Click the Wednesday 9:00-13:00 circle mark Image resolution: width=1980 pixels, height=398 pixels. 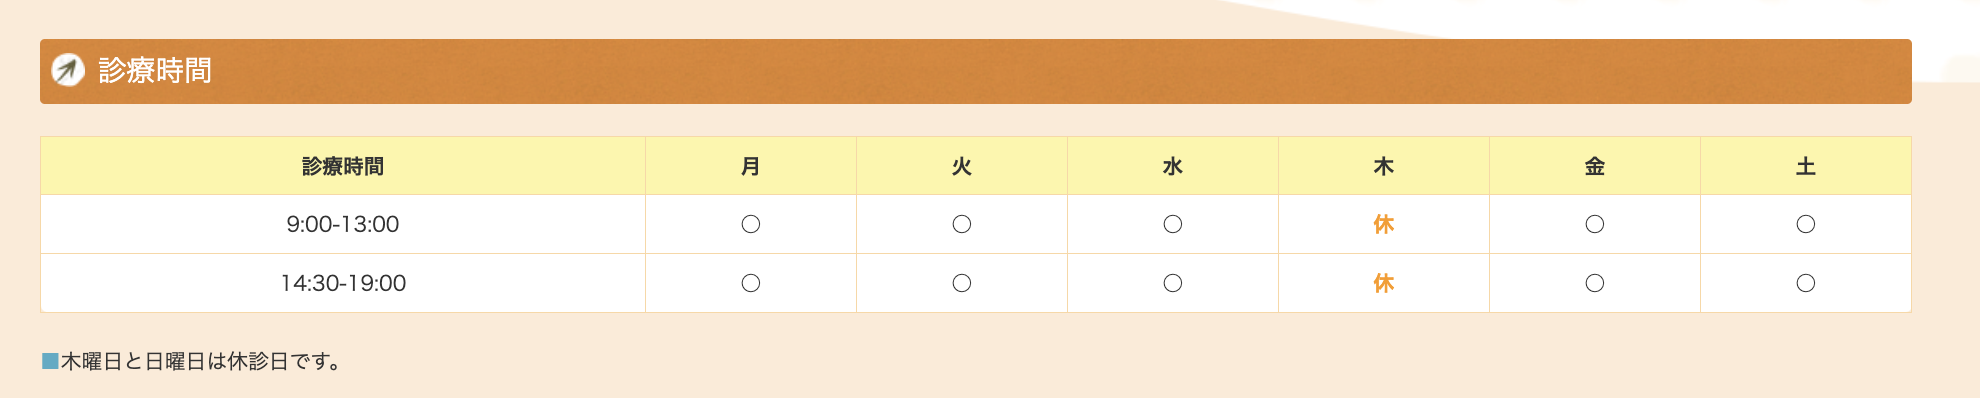tap(1173, 224)
